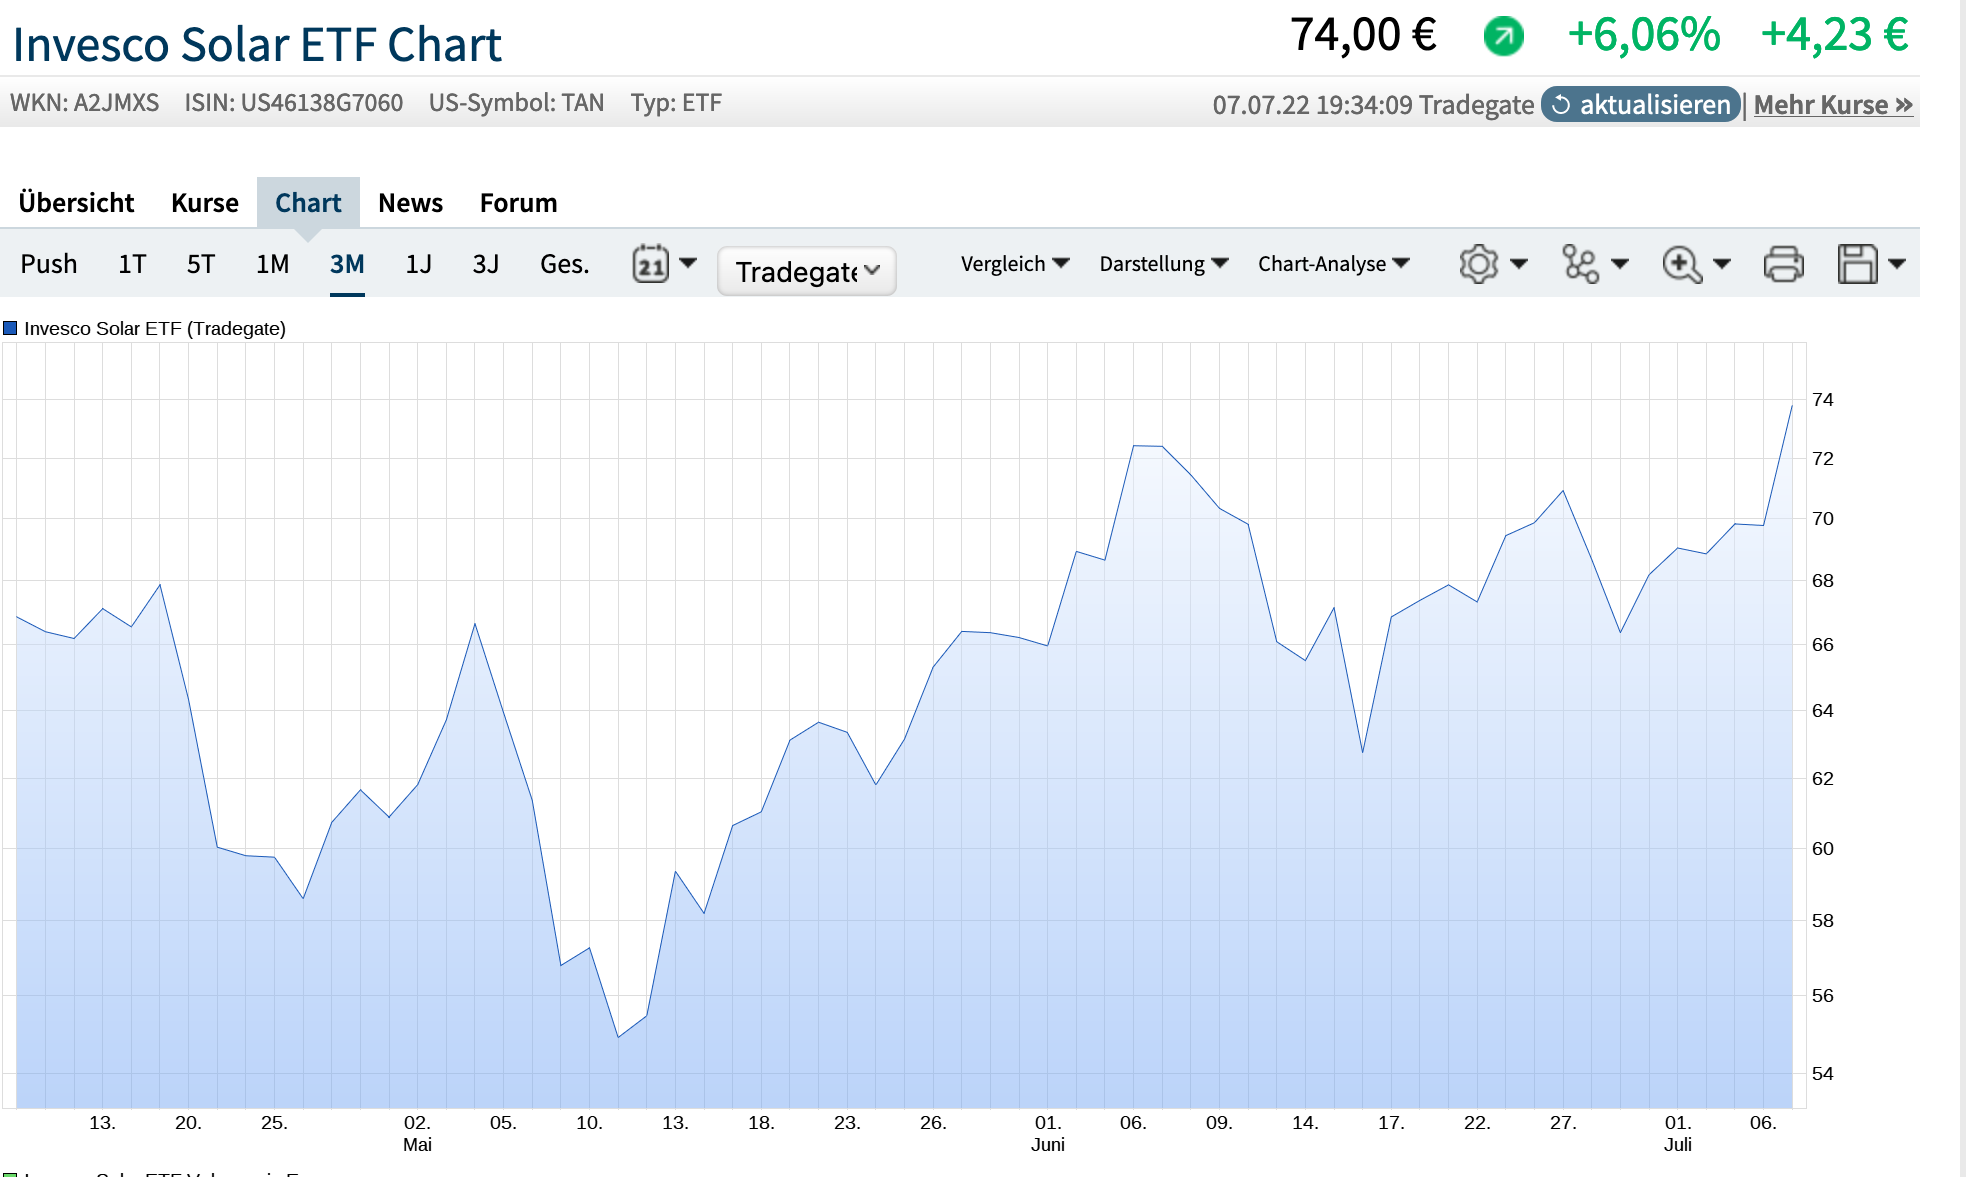The image size is (1966, 1177).
Task: Click the refresh icon in aktualisieren button
Action: [x=1558, y=104]
